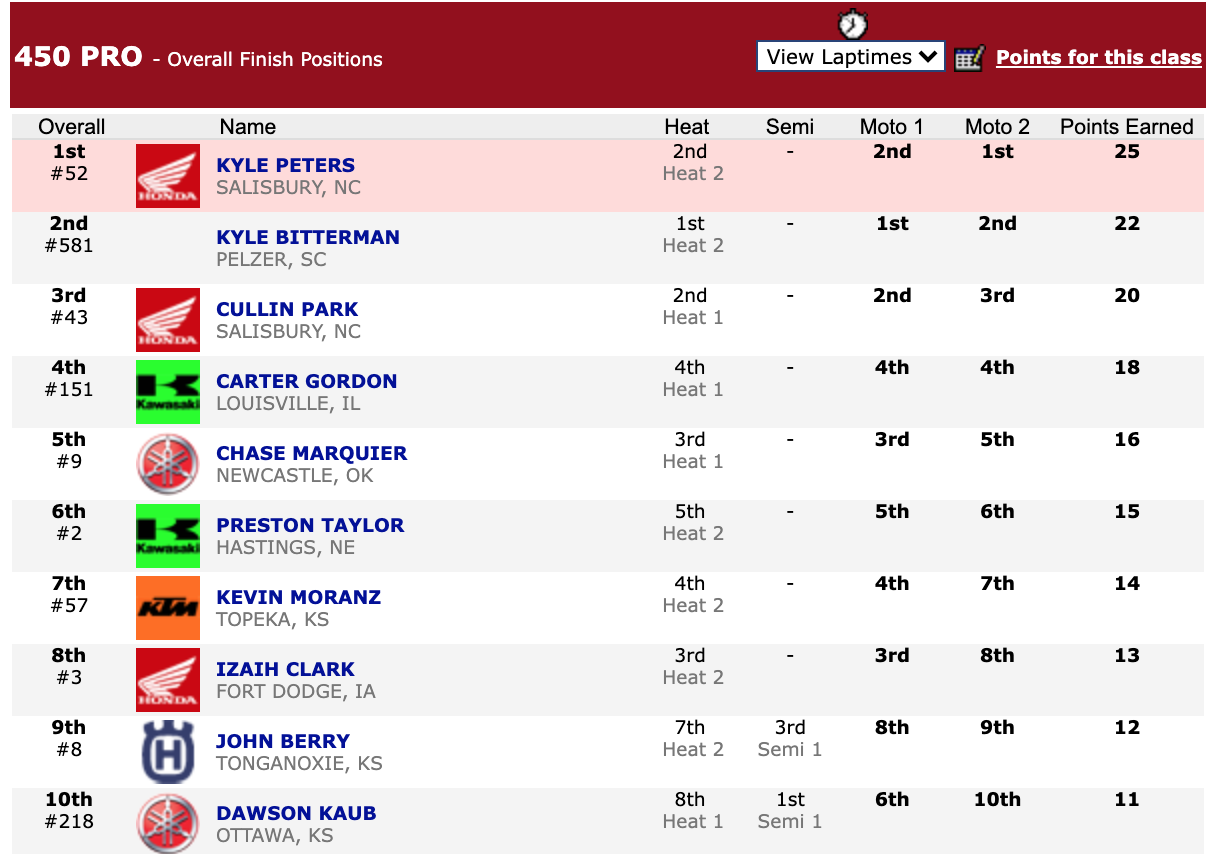
Task: Open the View Laptimes dropdown
Action: tap(850, 57)
